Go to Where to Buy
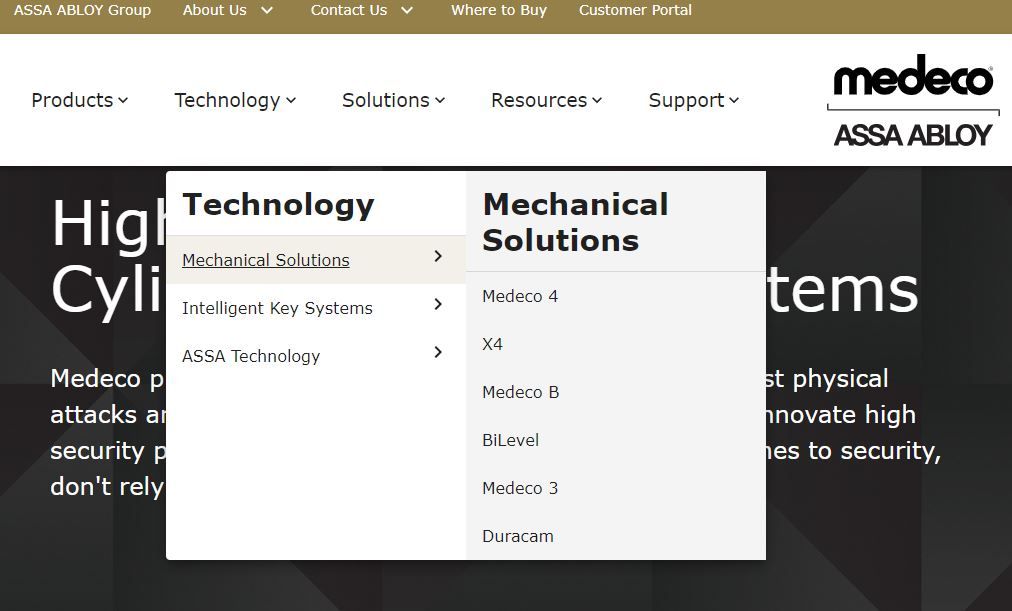The width and height of the screenshot is (1012, 611). coord(499,10)
